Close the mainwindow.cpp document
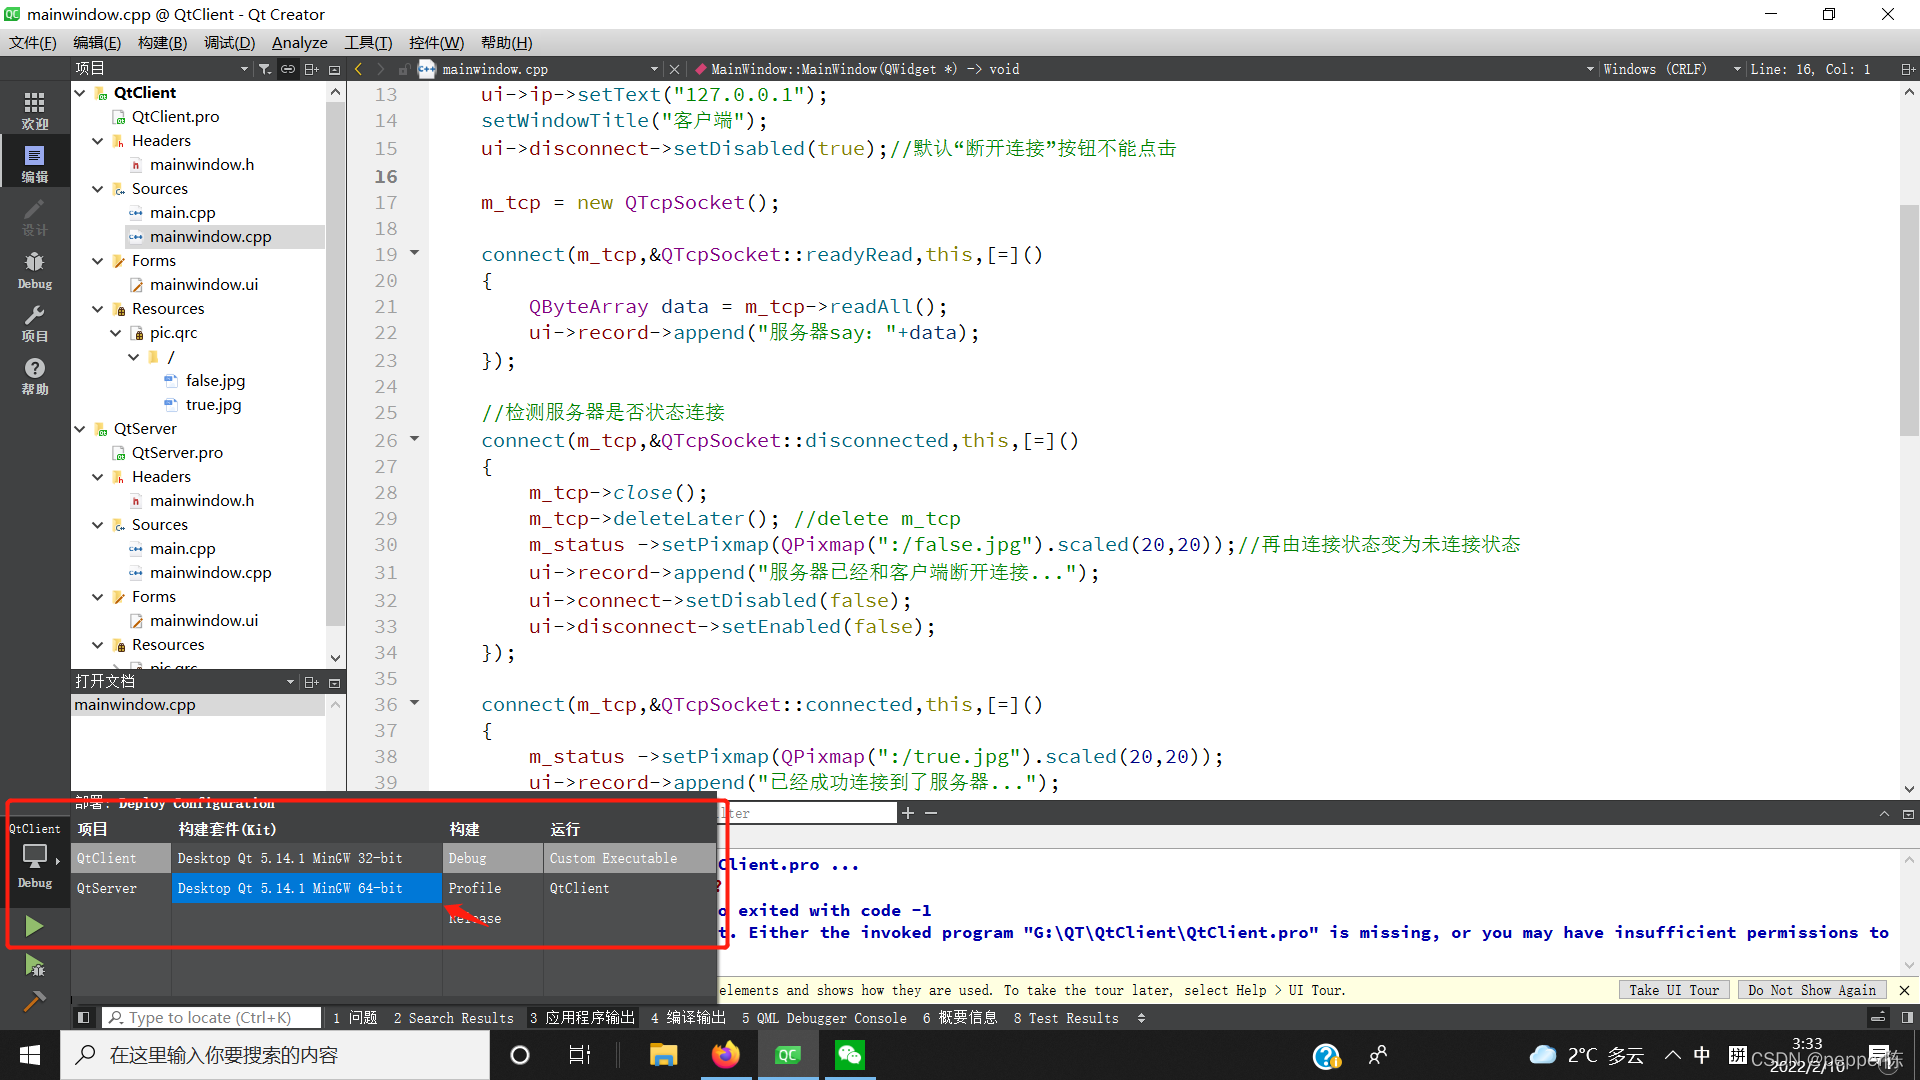 pyautogui.click(x=675, y=69)
